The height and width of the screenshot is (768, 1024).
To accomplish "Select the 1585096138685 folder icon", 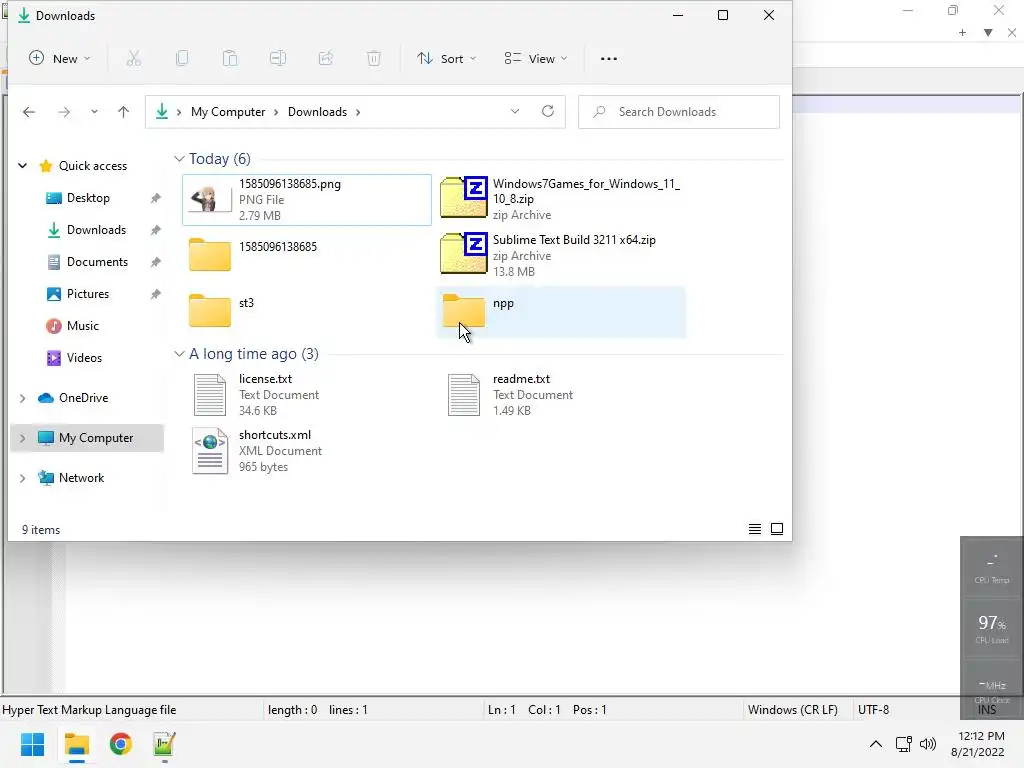I will pos(210,254).
